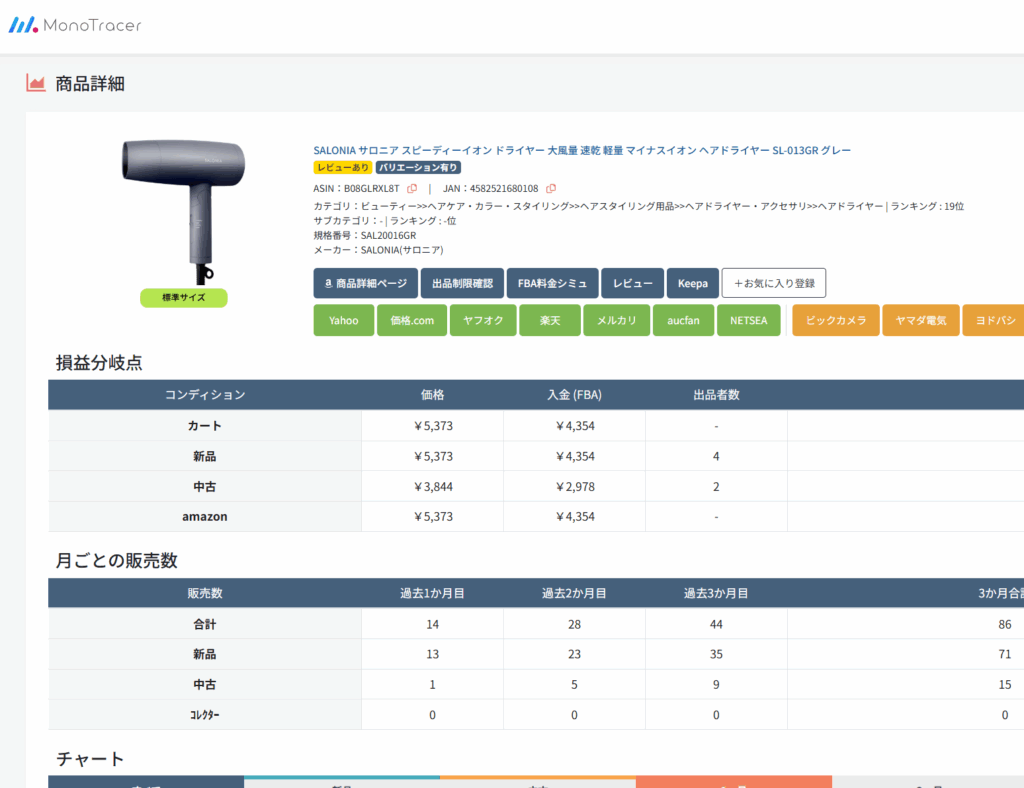Image resolution: width=1024 pixels, height=788 pixels.
Task: Click the 損益分岐点 section heading
Action: [x=99, y=362]
